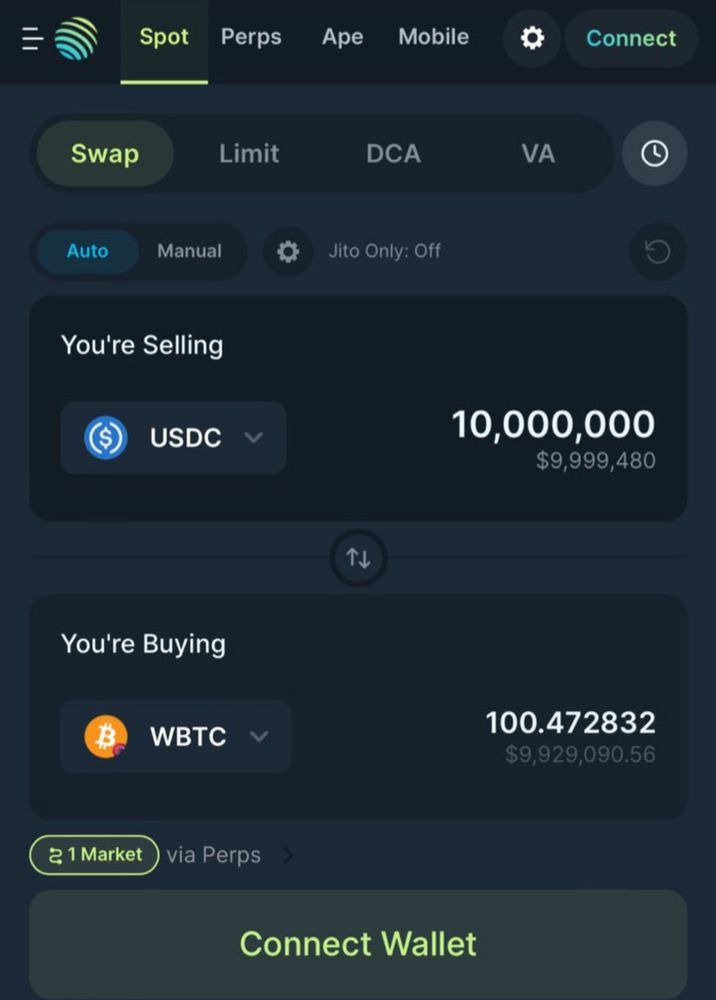
Task: Click the USDC coin icon
Action: [x=106, y=438]
